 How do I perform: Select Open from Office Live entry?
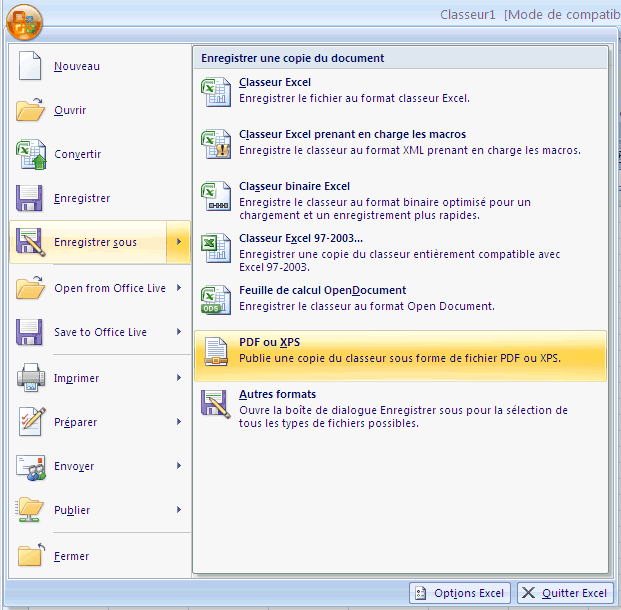click(x=100, y=288)
